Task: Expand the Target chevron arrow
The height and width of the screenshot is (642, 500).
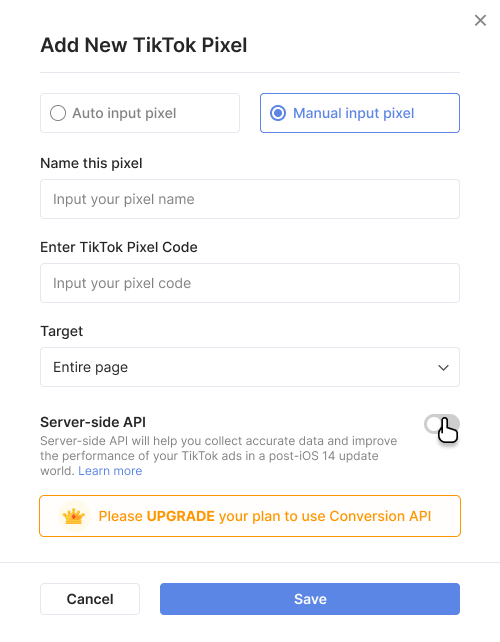Action: pos(443,368)
